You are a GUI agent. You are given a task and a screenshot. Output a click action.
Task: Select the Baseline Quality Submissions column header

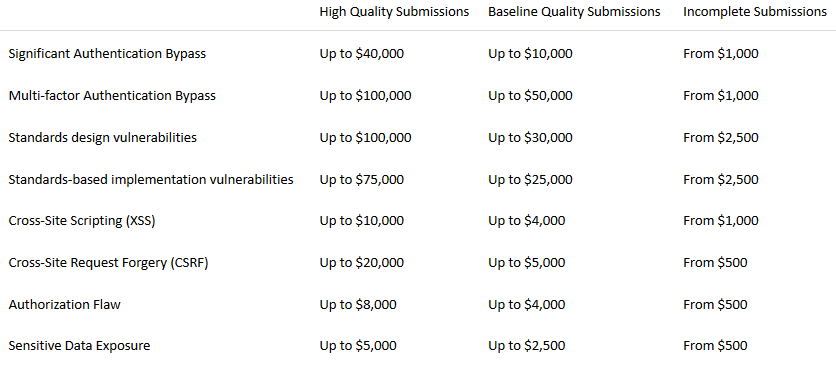(x=574, y=12)
